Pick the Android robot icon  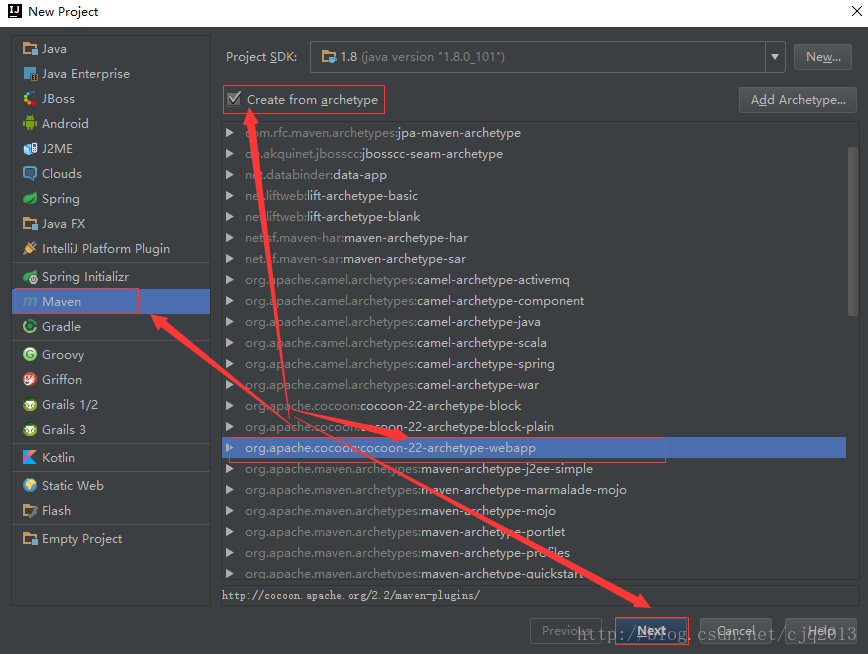pos(30,123)
